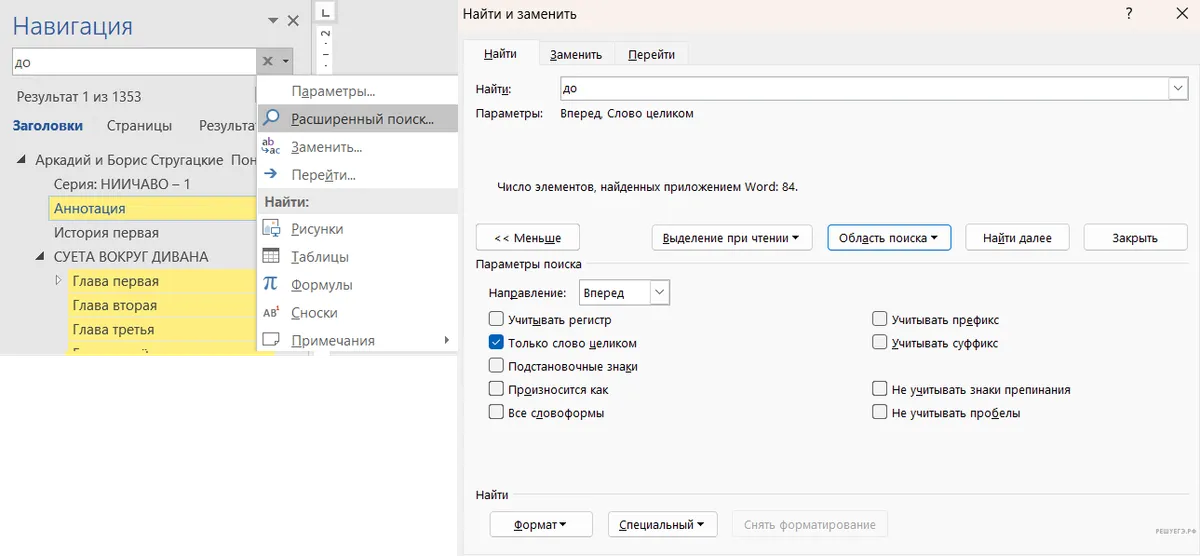
Task: Click the Navigation search input field
Action: 134,61
